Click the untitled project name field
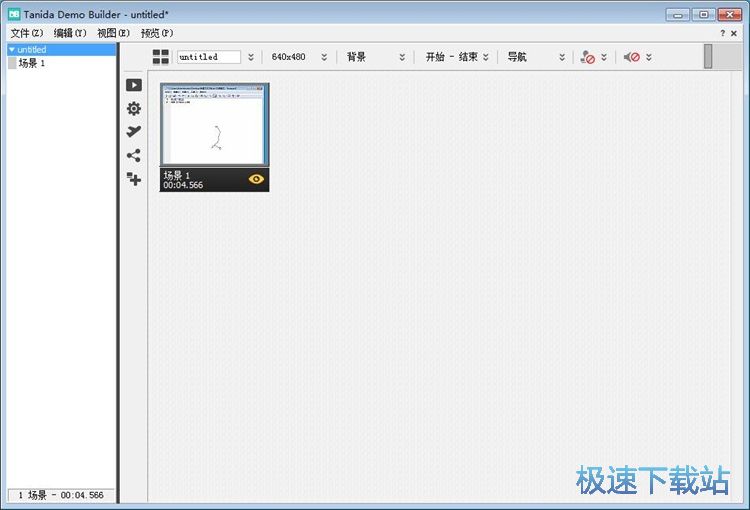The width and height of the screenshot is (750, 510). (x=209, y=57)
